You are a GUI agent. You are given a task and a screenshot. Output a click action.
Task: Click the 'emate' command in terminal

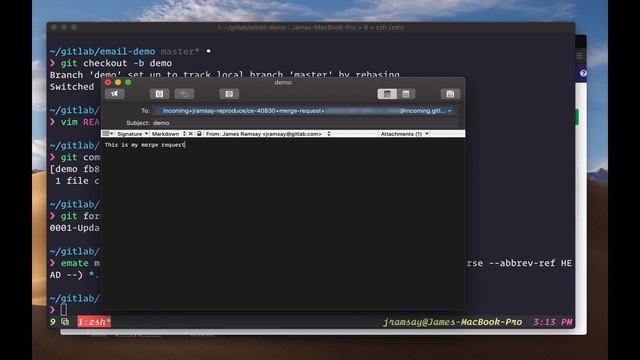tap(75, 263)
